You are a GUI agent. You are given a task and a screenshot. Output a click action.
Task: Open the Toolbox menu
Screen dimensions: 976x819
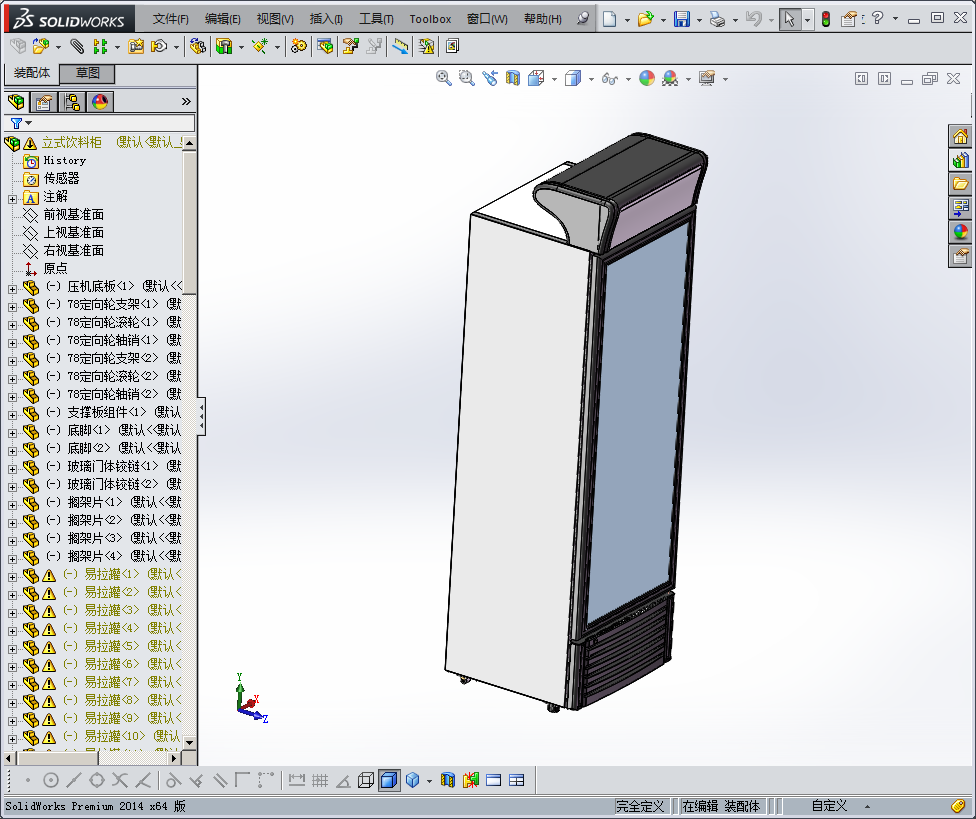point(430,19)
